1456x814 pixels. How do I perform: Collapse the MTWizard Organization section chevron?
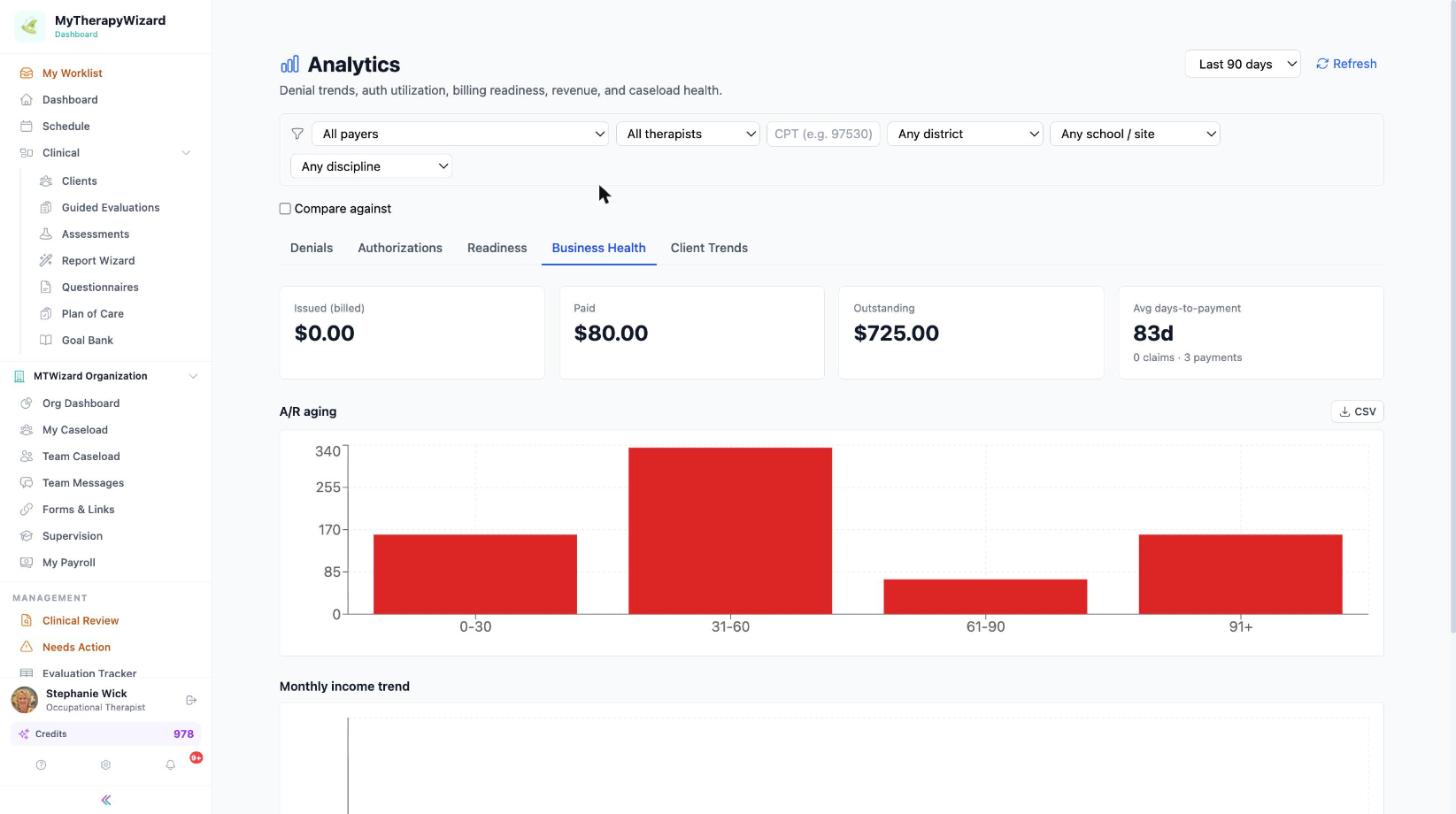point(193,376)
